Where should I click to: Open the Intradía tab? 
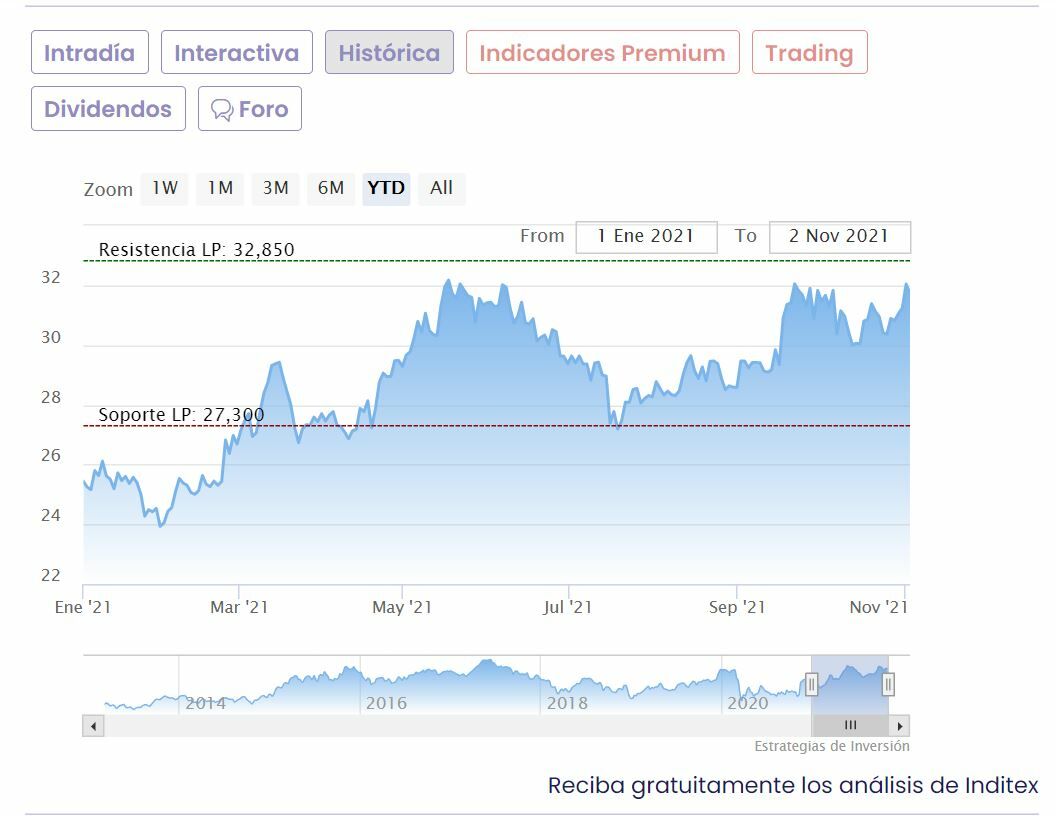89,53
